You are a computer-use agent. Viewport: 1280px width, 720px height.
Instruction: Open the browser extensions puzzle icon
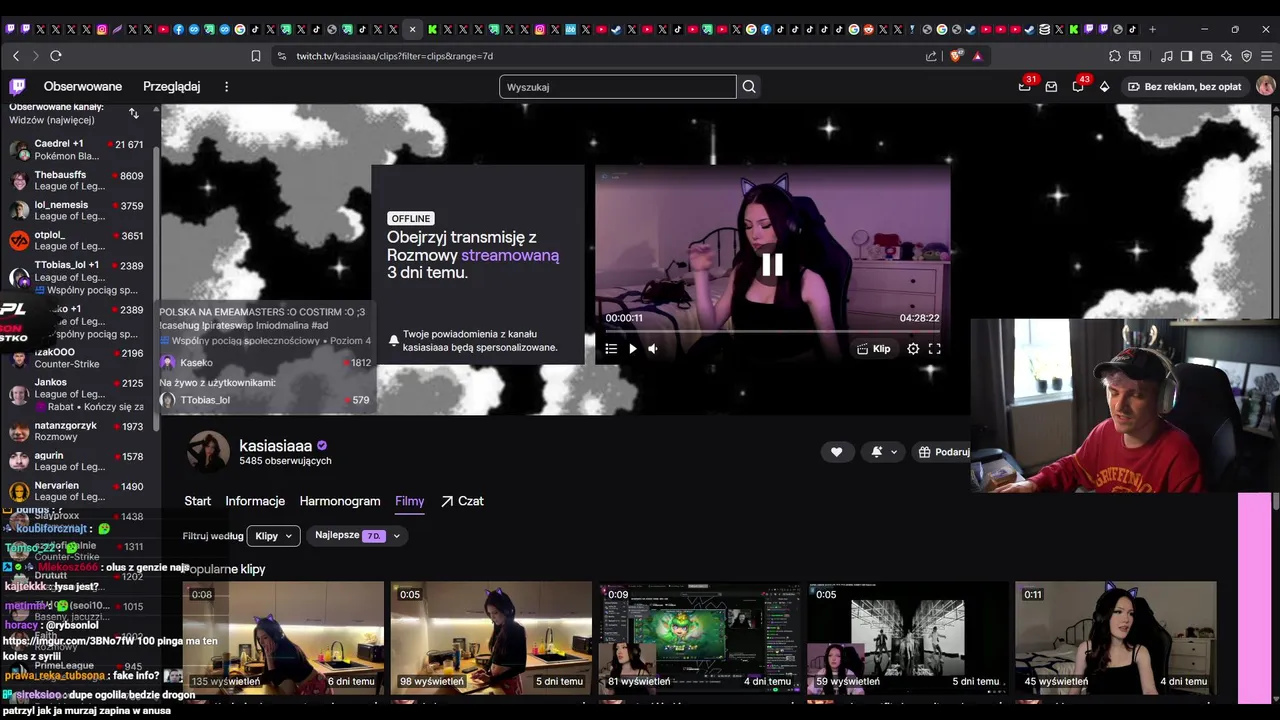tap(1115, 56)
